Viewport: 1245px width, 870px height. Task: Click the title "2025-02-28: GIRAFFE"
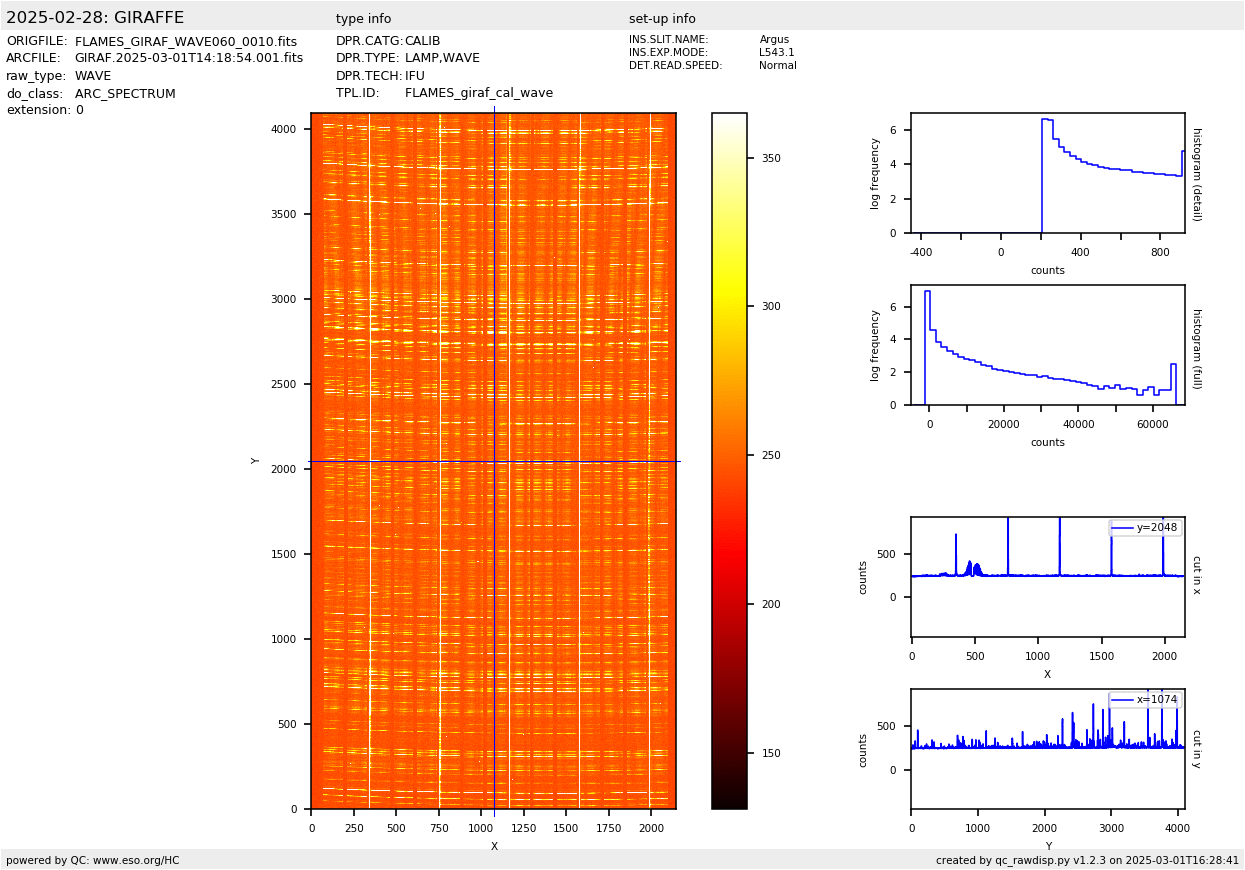95,18
